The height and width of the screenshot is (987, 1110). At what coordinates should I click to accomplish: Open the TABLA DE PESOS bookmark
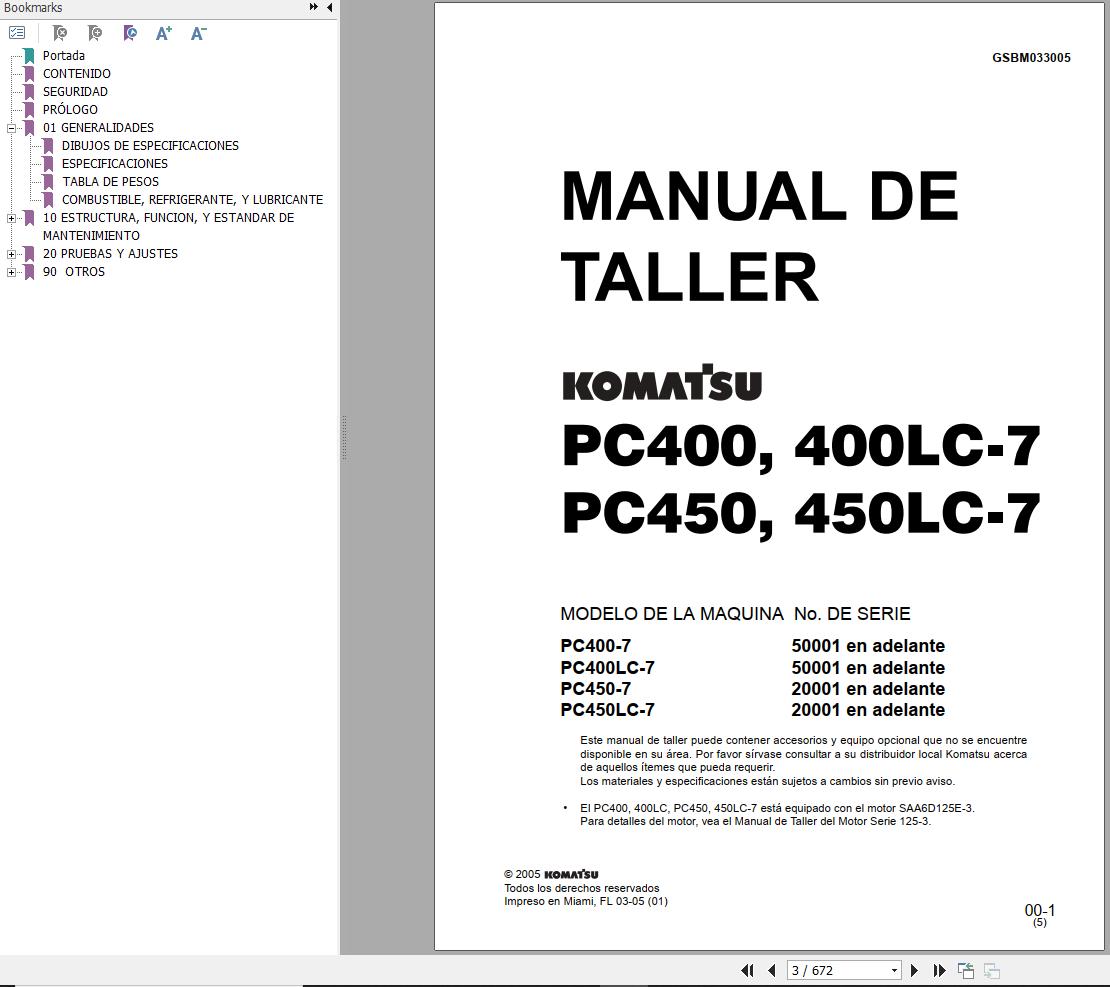pos(110,182)
